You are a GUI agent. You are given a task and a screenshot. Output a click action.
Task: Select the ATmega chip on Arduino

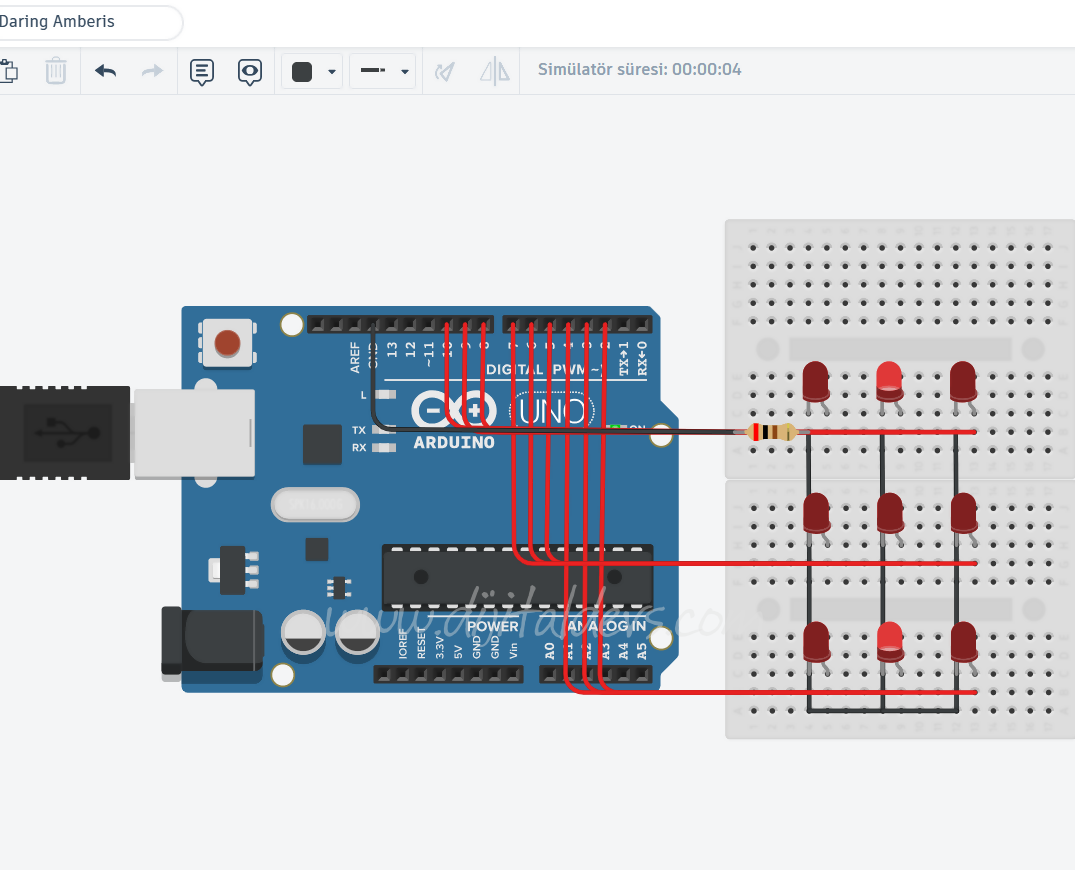pos(518,577)
